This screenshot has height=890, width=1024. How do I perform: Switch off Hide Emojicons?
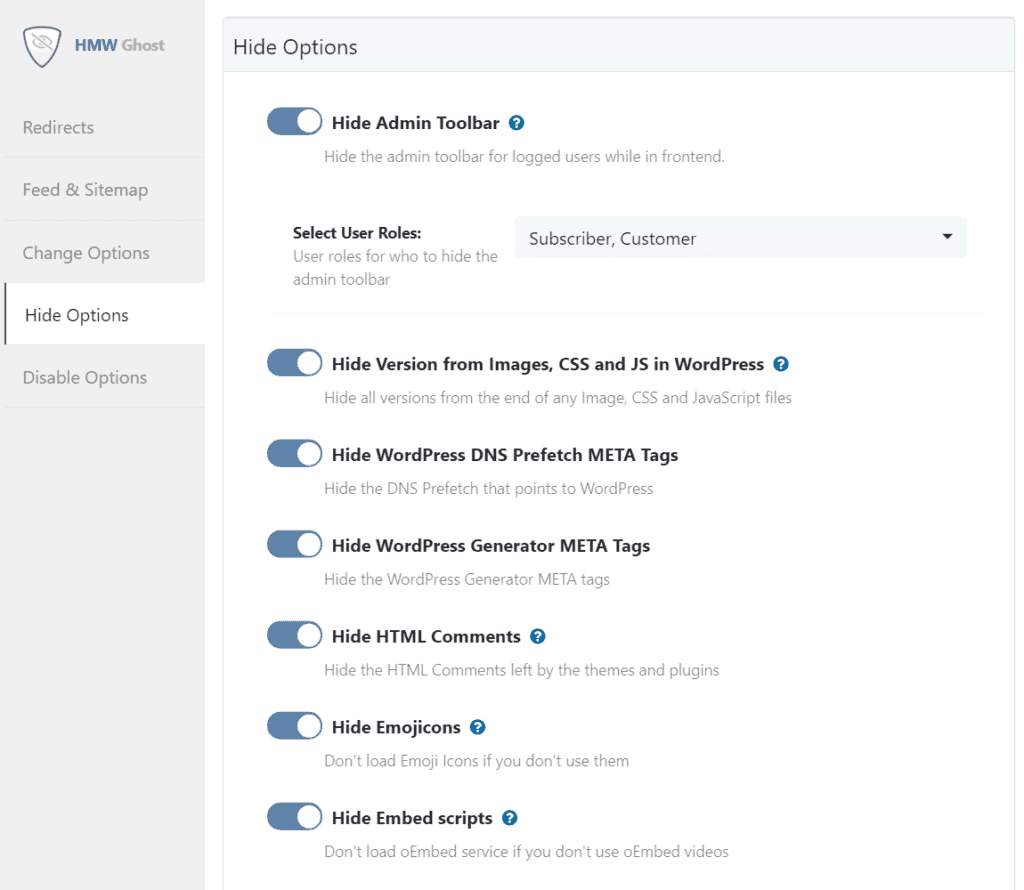pyautogui.click(x=294, y=726)
